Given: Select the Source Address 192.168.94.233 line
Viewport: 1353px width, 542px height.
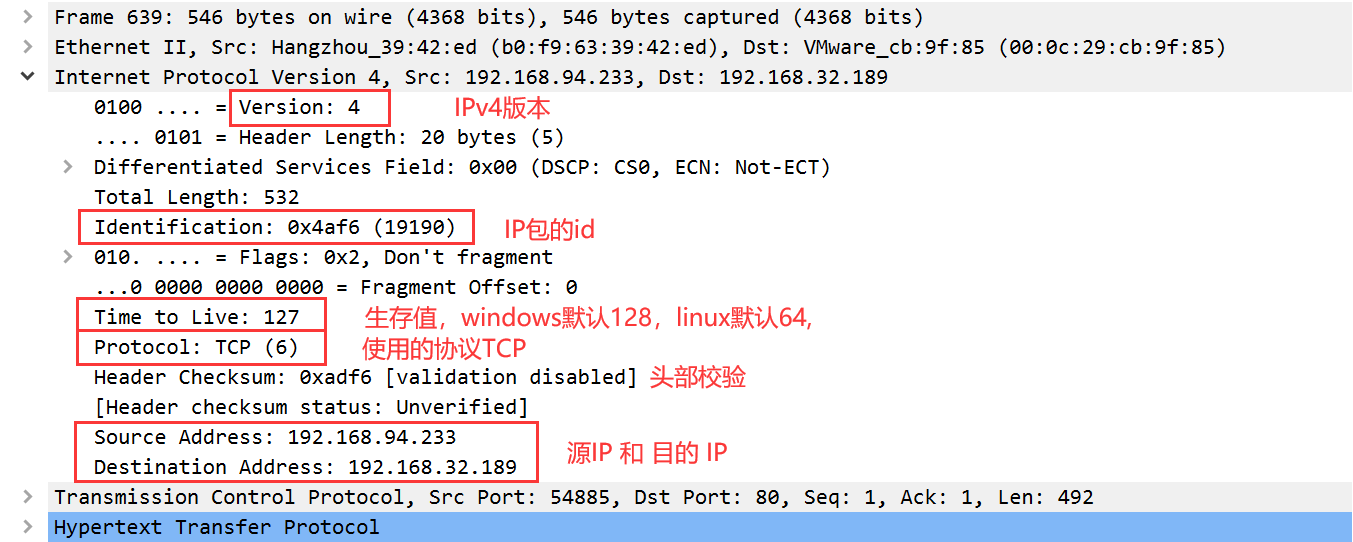Looking at the screenshot, I should click(274, 437).
